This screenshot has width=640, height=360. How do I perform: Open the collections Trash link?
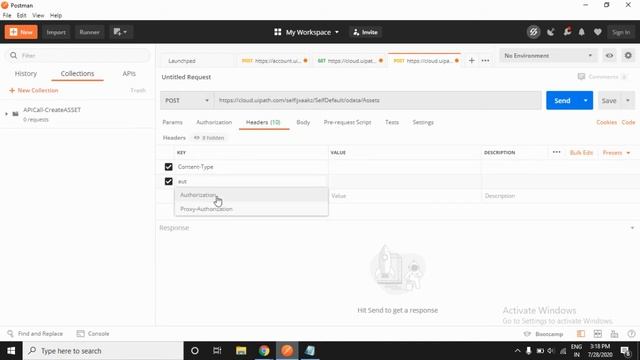[138, 90]
